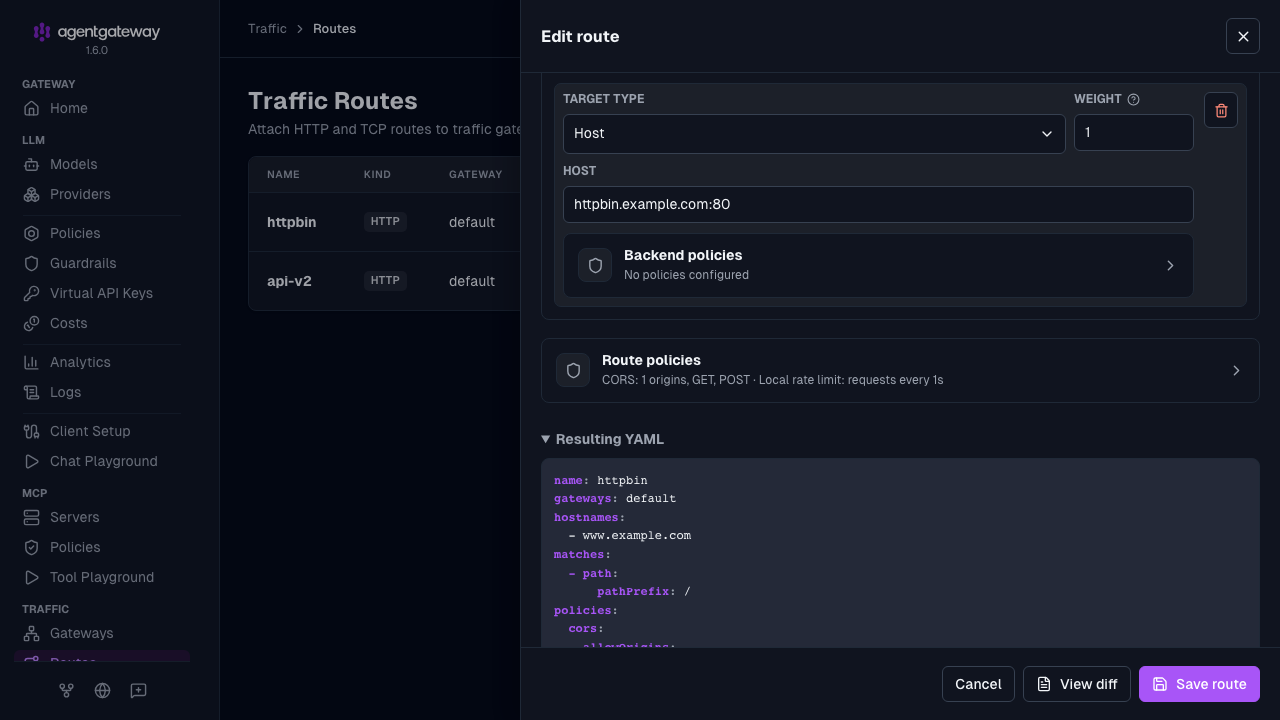Screen dimensions: 1280x720
Task: Click the network graph icon in sidebar footer
Action: [66, 690]
